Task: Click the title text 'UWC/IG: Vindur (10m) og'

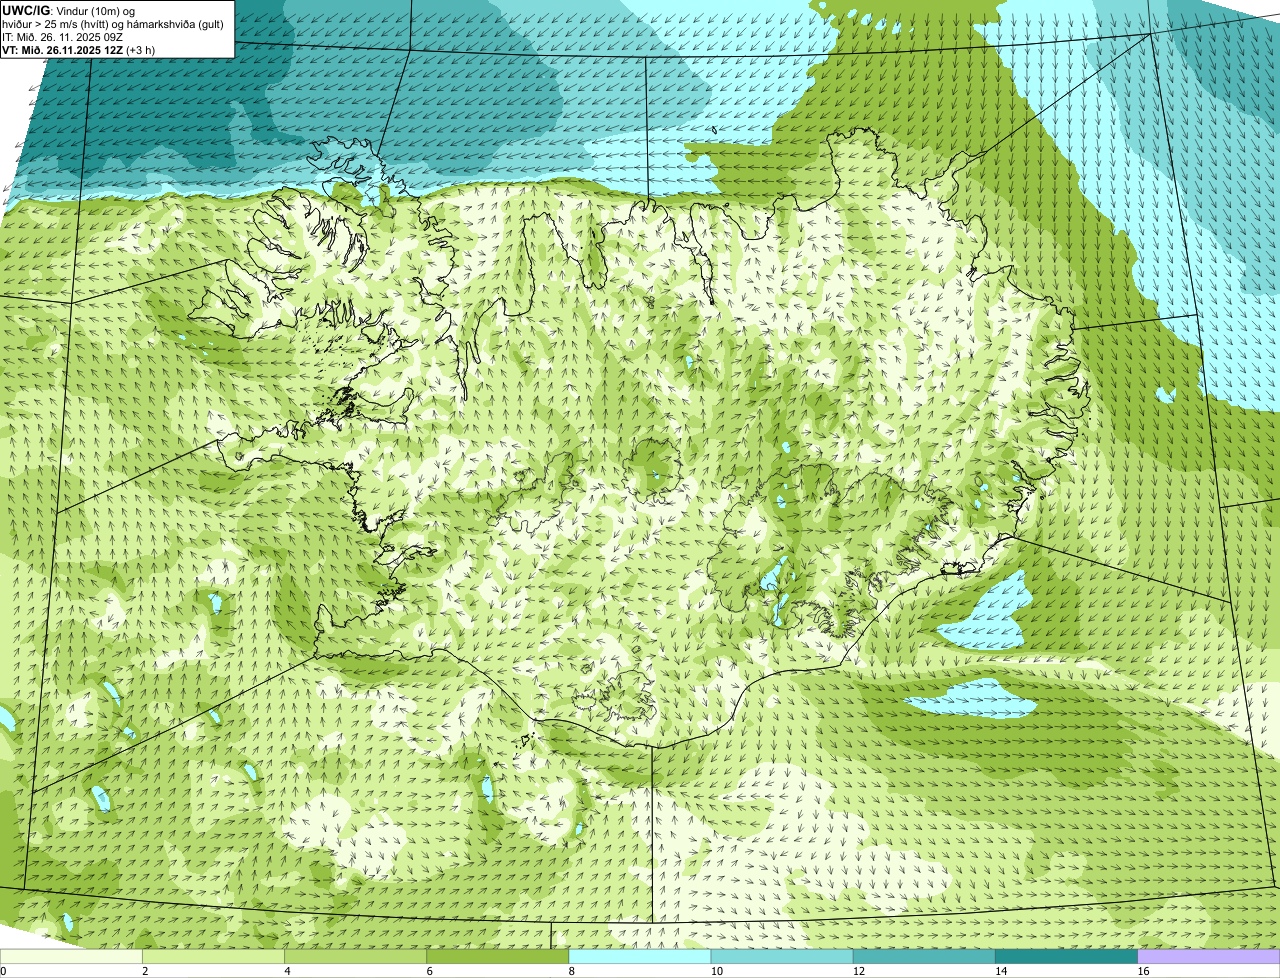Action: [68, 10]
